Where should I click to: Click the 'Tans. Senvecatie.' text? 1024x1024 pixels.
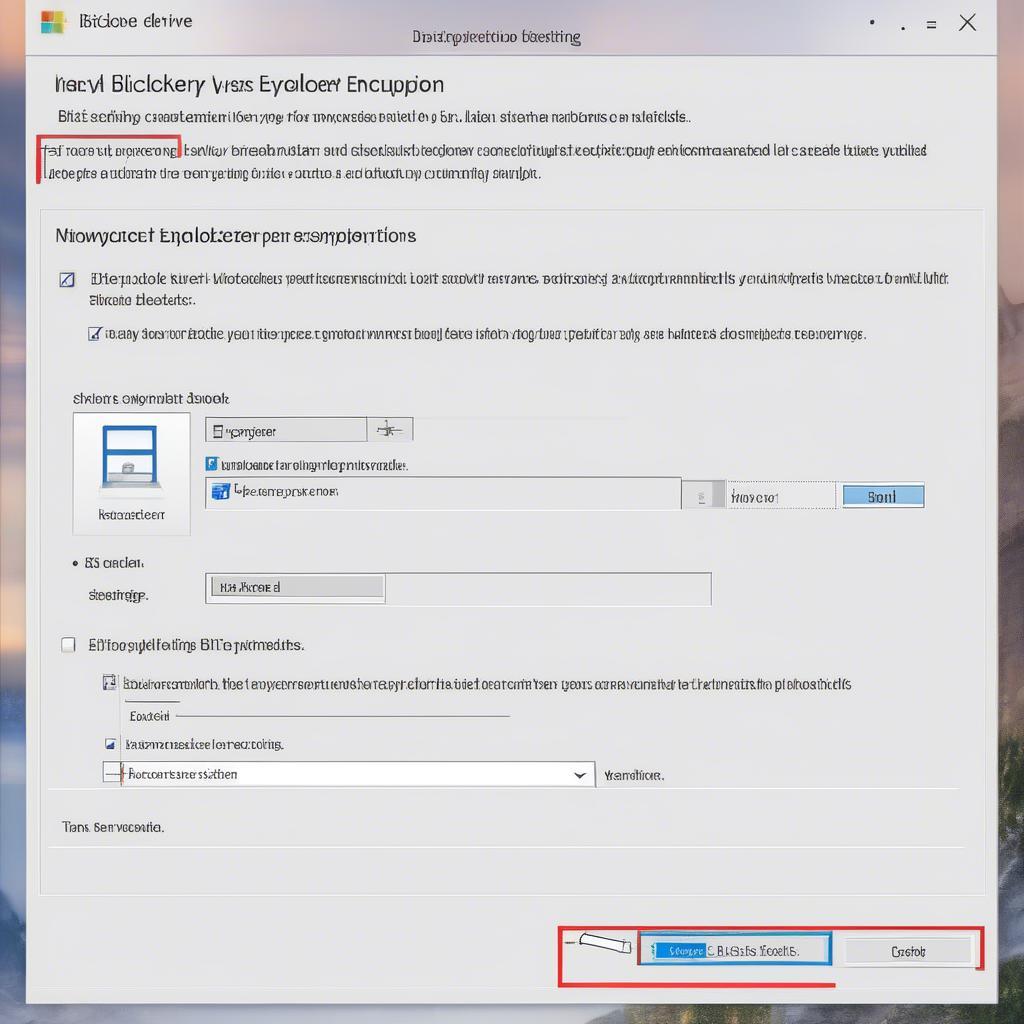click(x=113, y=827)
